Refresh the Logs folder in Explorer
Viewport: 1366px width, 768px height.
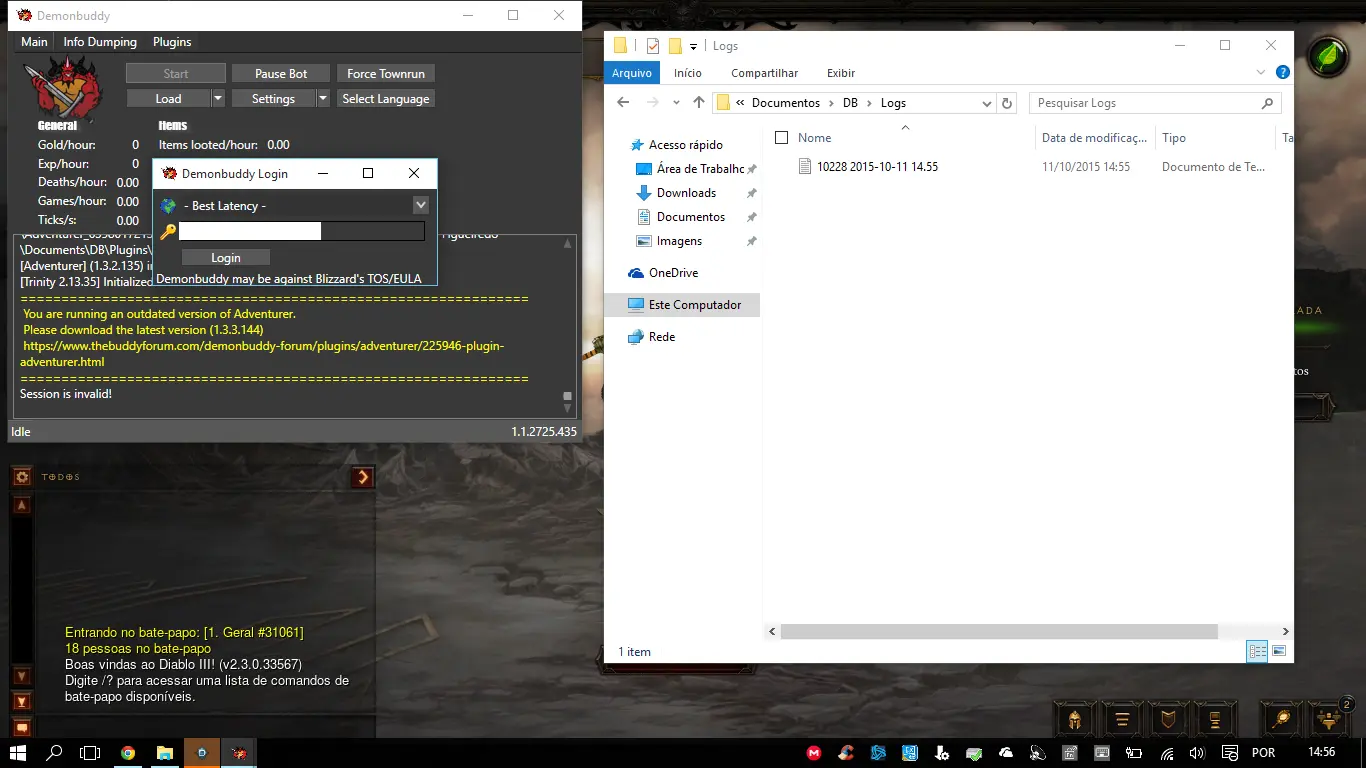click(x=1007, y=103)
